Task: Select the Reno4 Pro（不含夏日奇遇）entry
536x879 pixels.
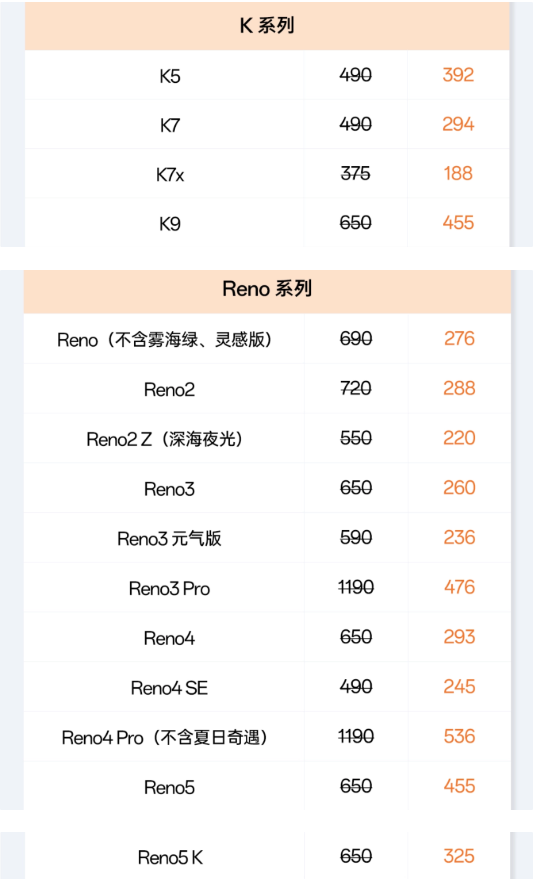Action: tap(164, 738)
